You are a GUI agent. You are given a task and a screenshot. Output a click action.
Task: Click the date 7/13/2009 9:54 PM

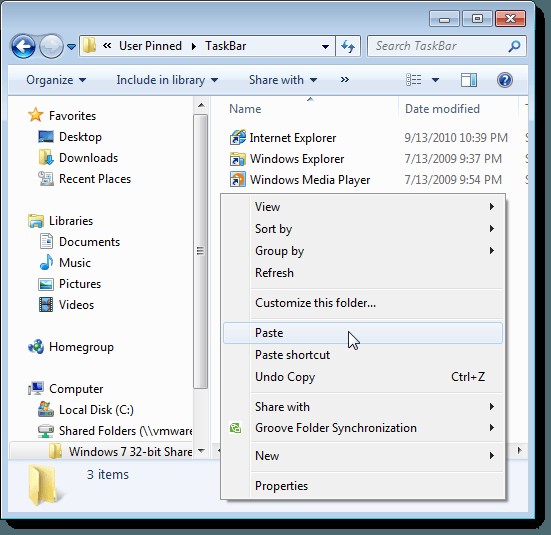click(x=453, y=180)
